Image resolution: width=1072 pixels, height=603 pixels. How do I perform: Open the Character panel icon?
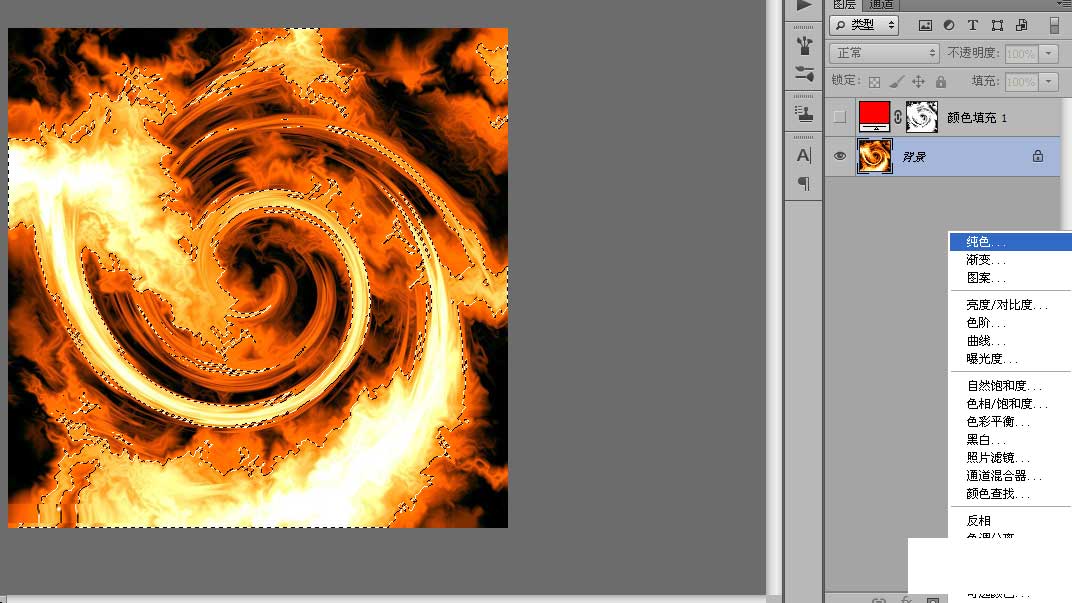804,156
